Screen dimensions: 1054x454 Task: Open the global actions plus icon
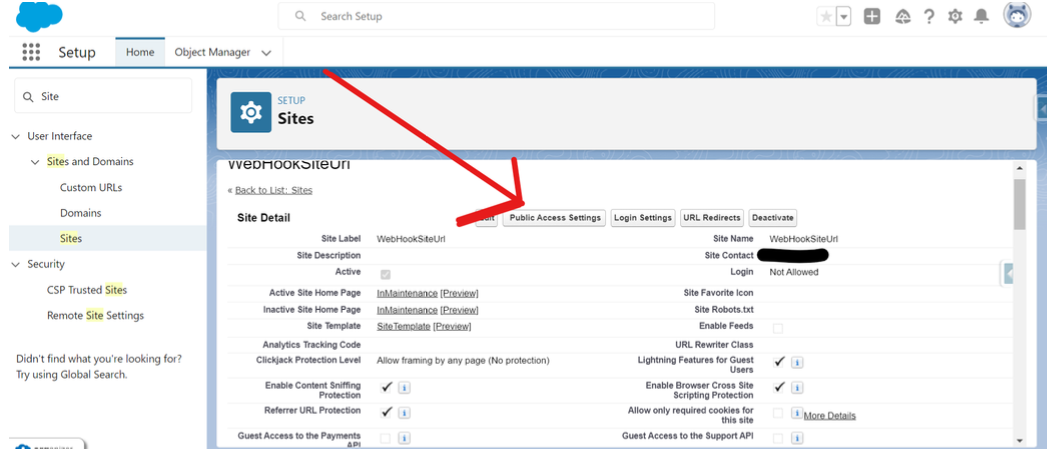point(872,17)
